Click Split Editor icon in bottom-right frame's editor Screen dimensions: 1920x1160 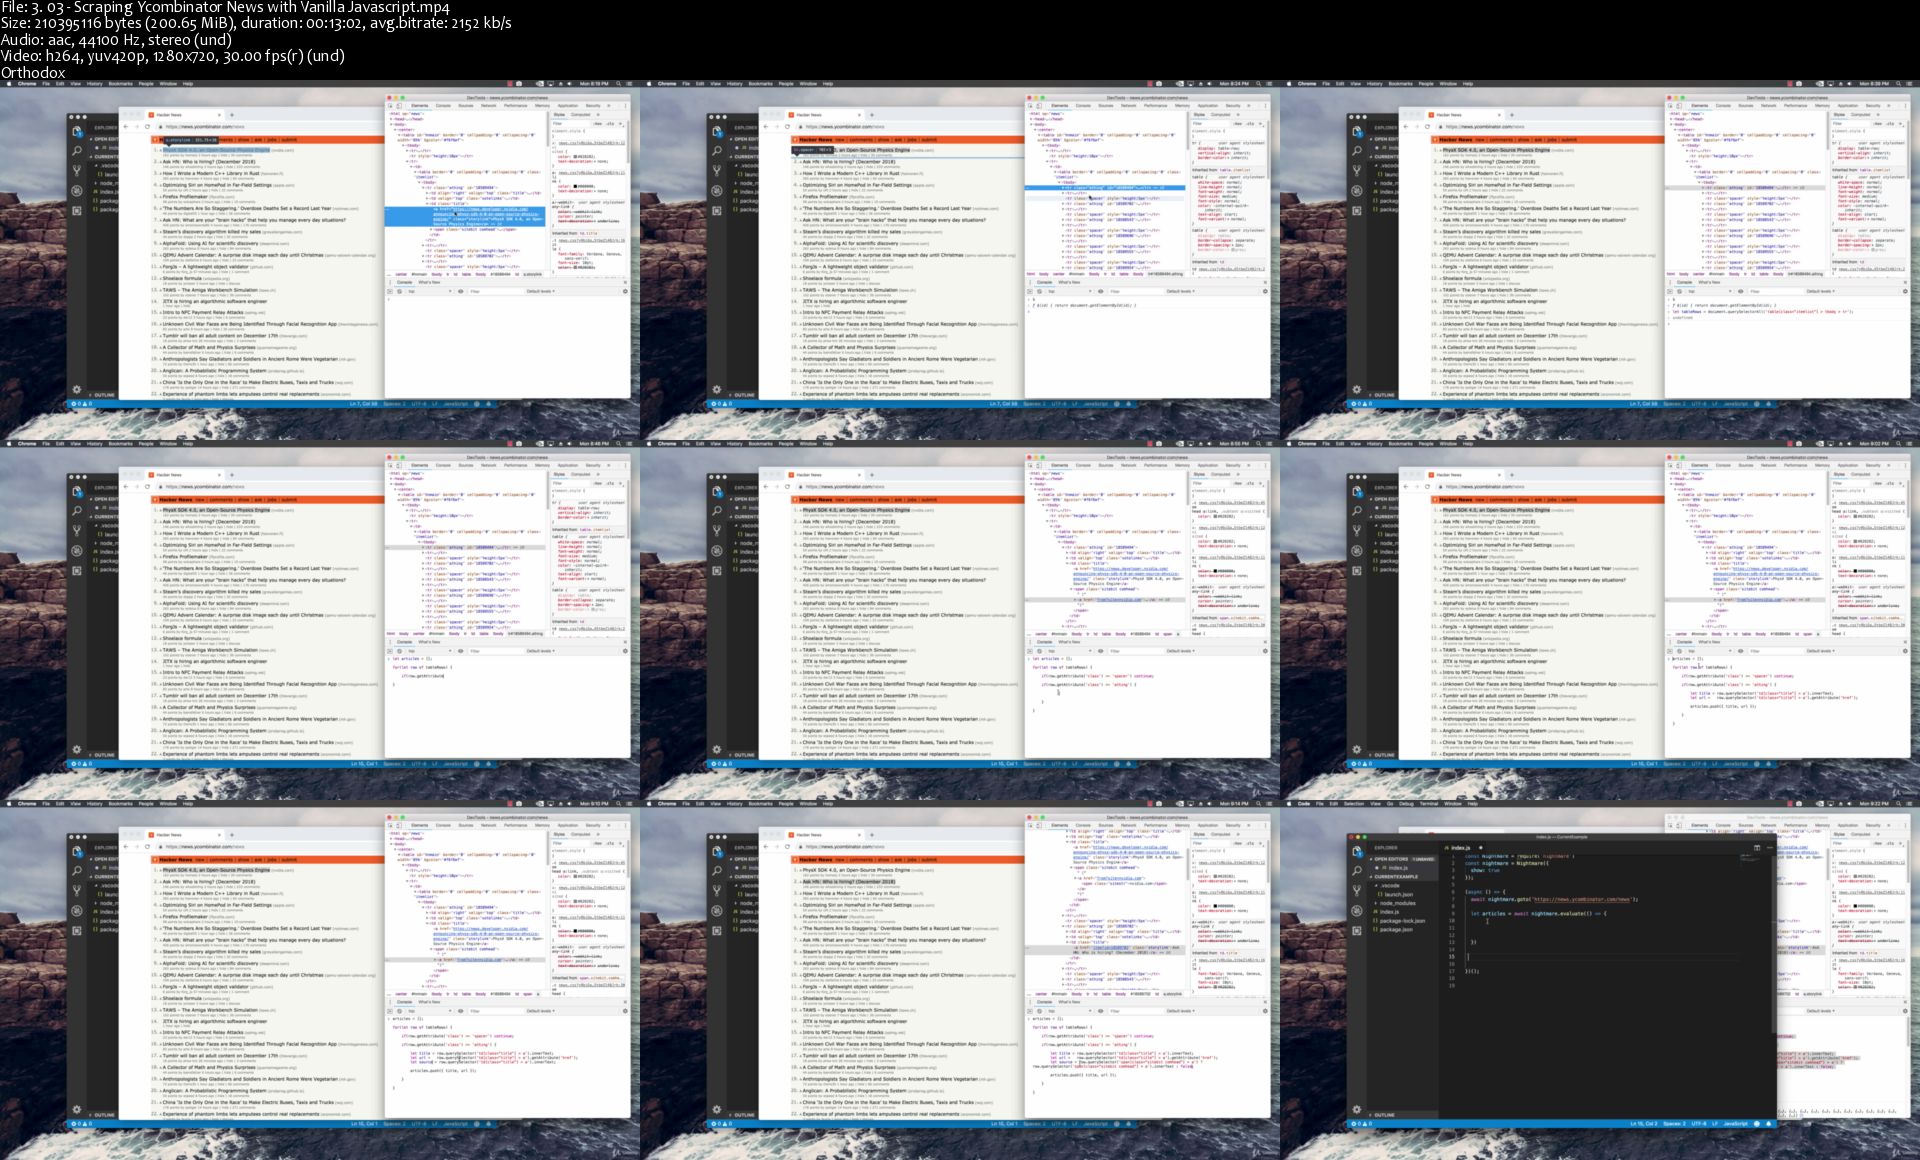coord(1757,848)
